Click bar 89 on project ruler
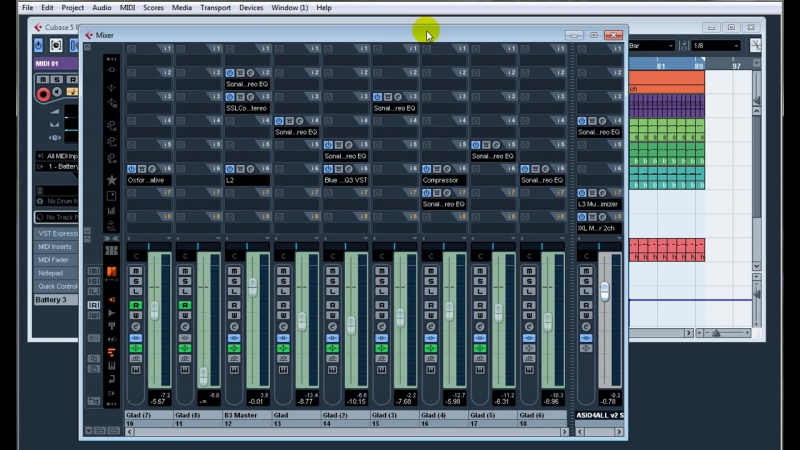Screen dimensions: 800x450 pyautogui.click(x=698, y=66)
